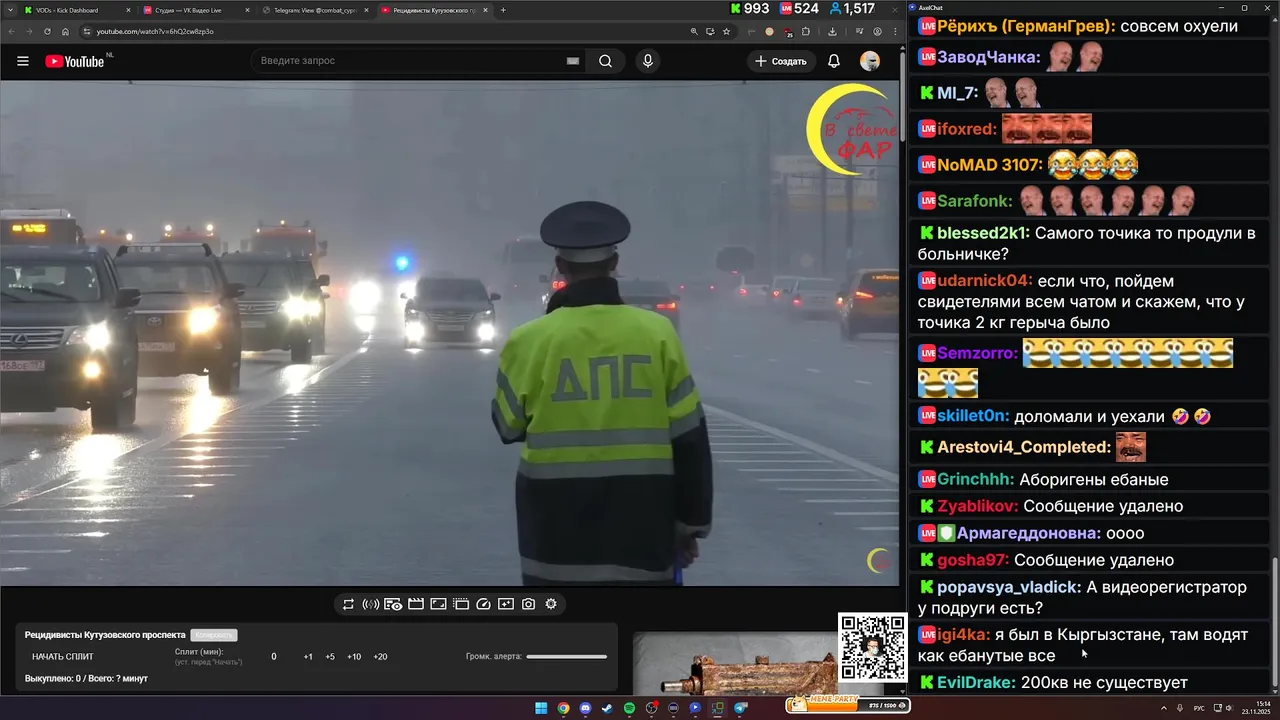The height and width of the screenshot is (720, 1280).
Task: Click the sparkle frame icon in player toolbar
Action: click(506, 604)
